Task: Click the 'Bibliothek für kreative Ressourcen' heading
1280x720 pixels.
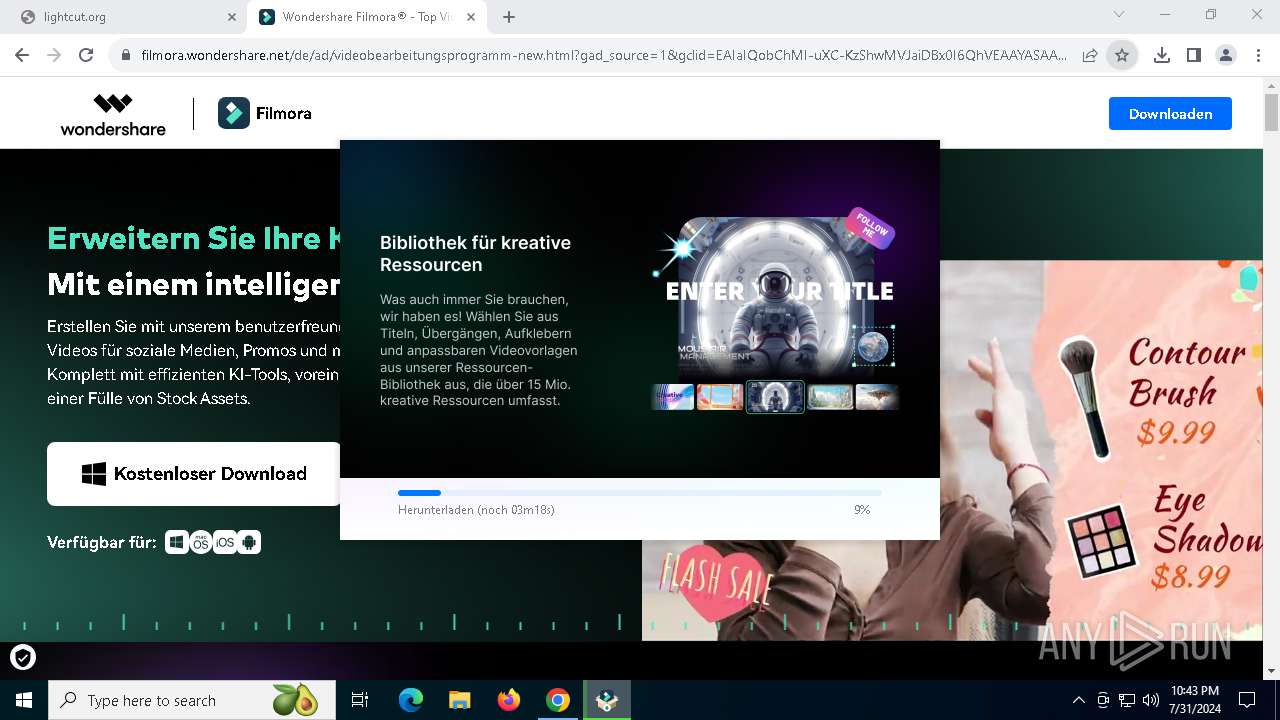Action: coord(475,254)
